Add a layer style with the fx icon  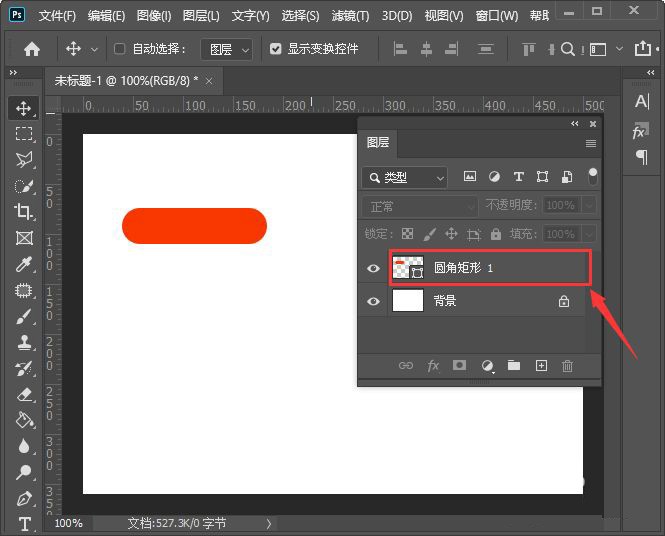tap(433, 366)
